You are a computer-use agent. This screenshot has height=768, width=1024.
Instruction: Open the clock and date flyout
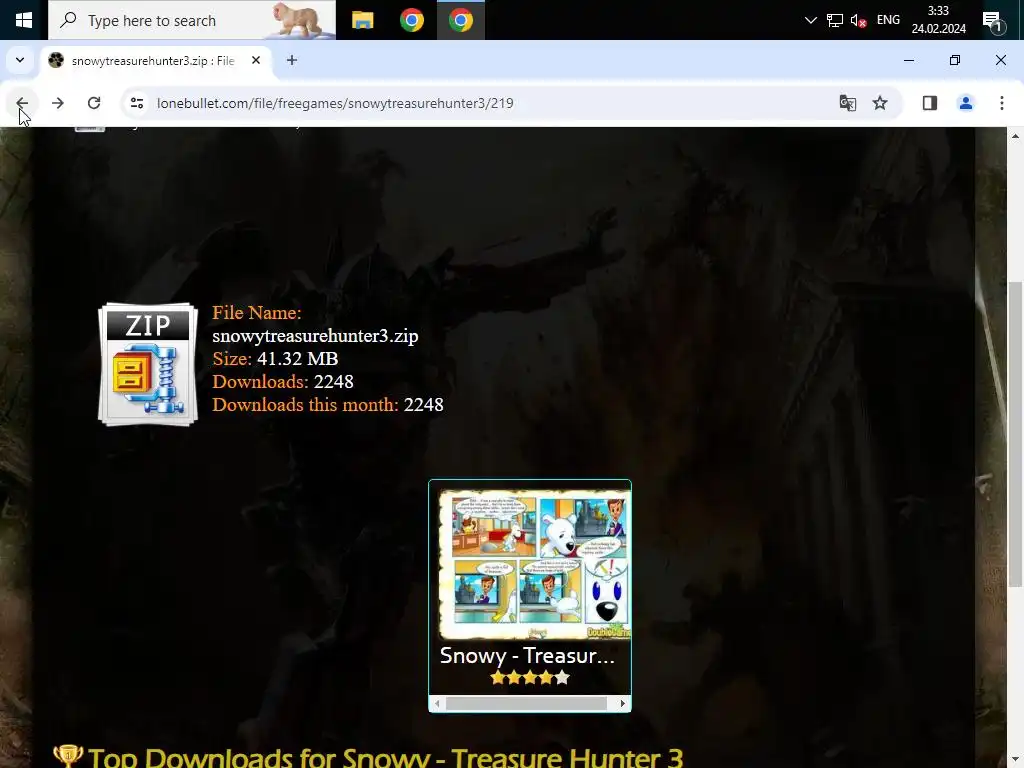click(x=938, y=20)
